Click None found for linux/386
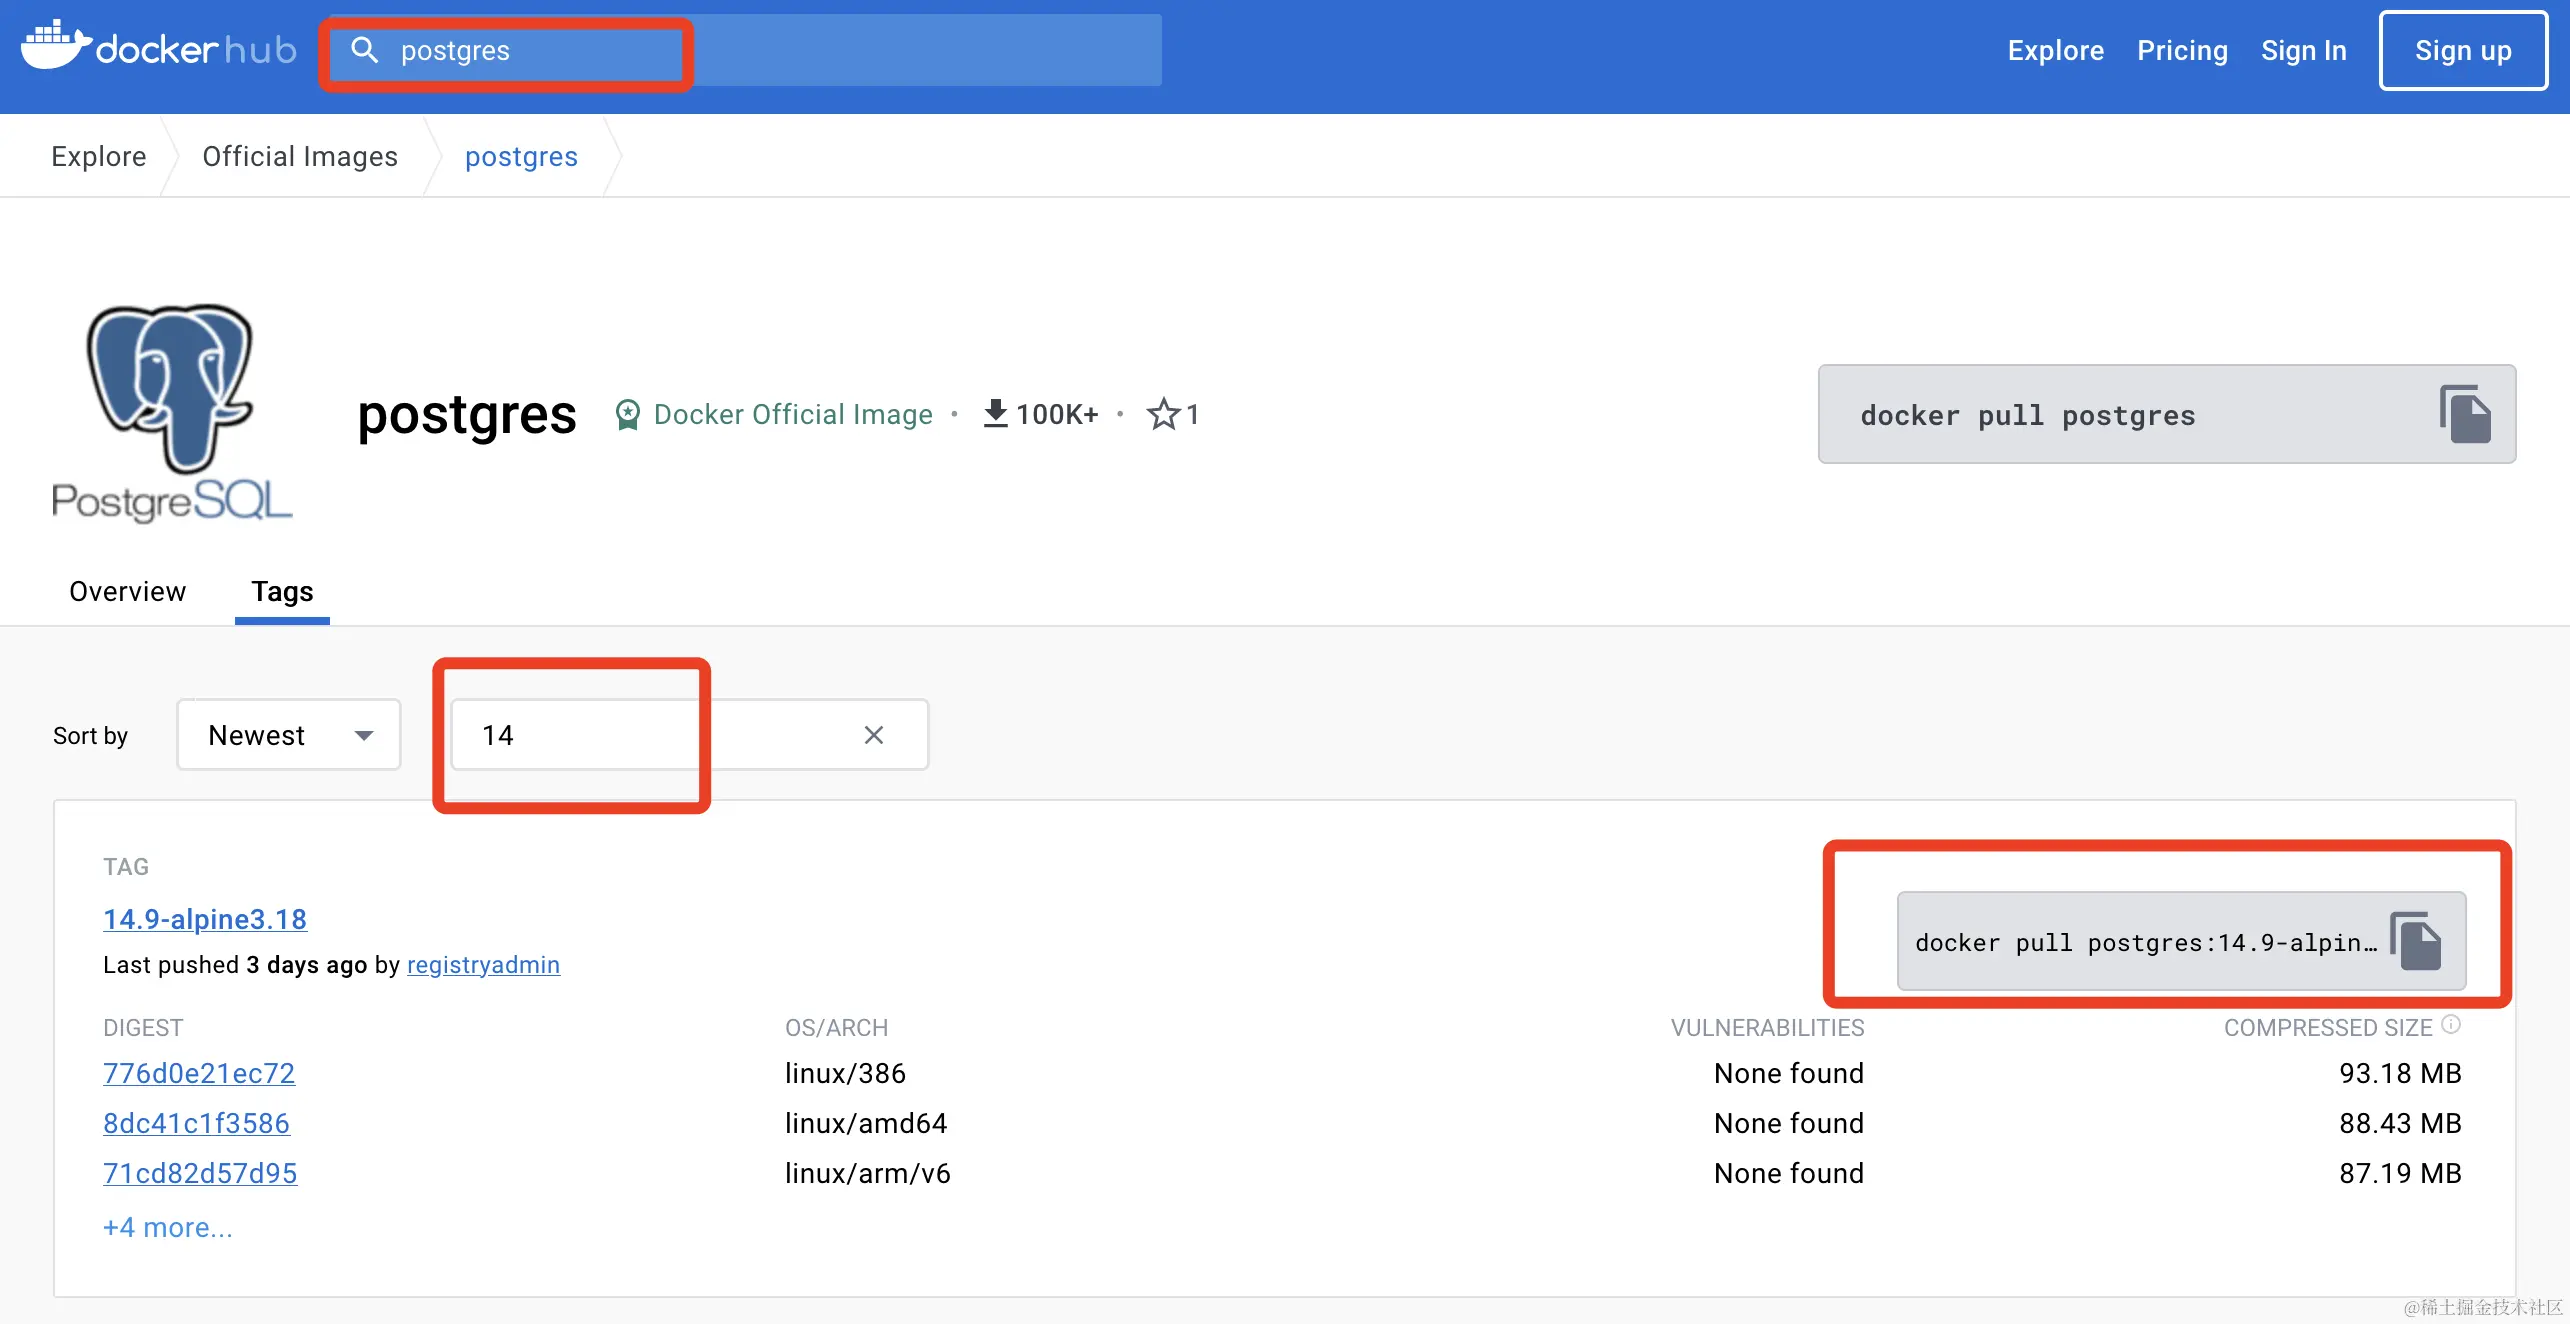The width and height of the screenshot is (2570, 1324). [1789, 1073]
